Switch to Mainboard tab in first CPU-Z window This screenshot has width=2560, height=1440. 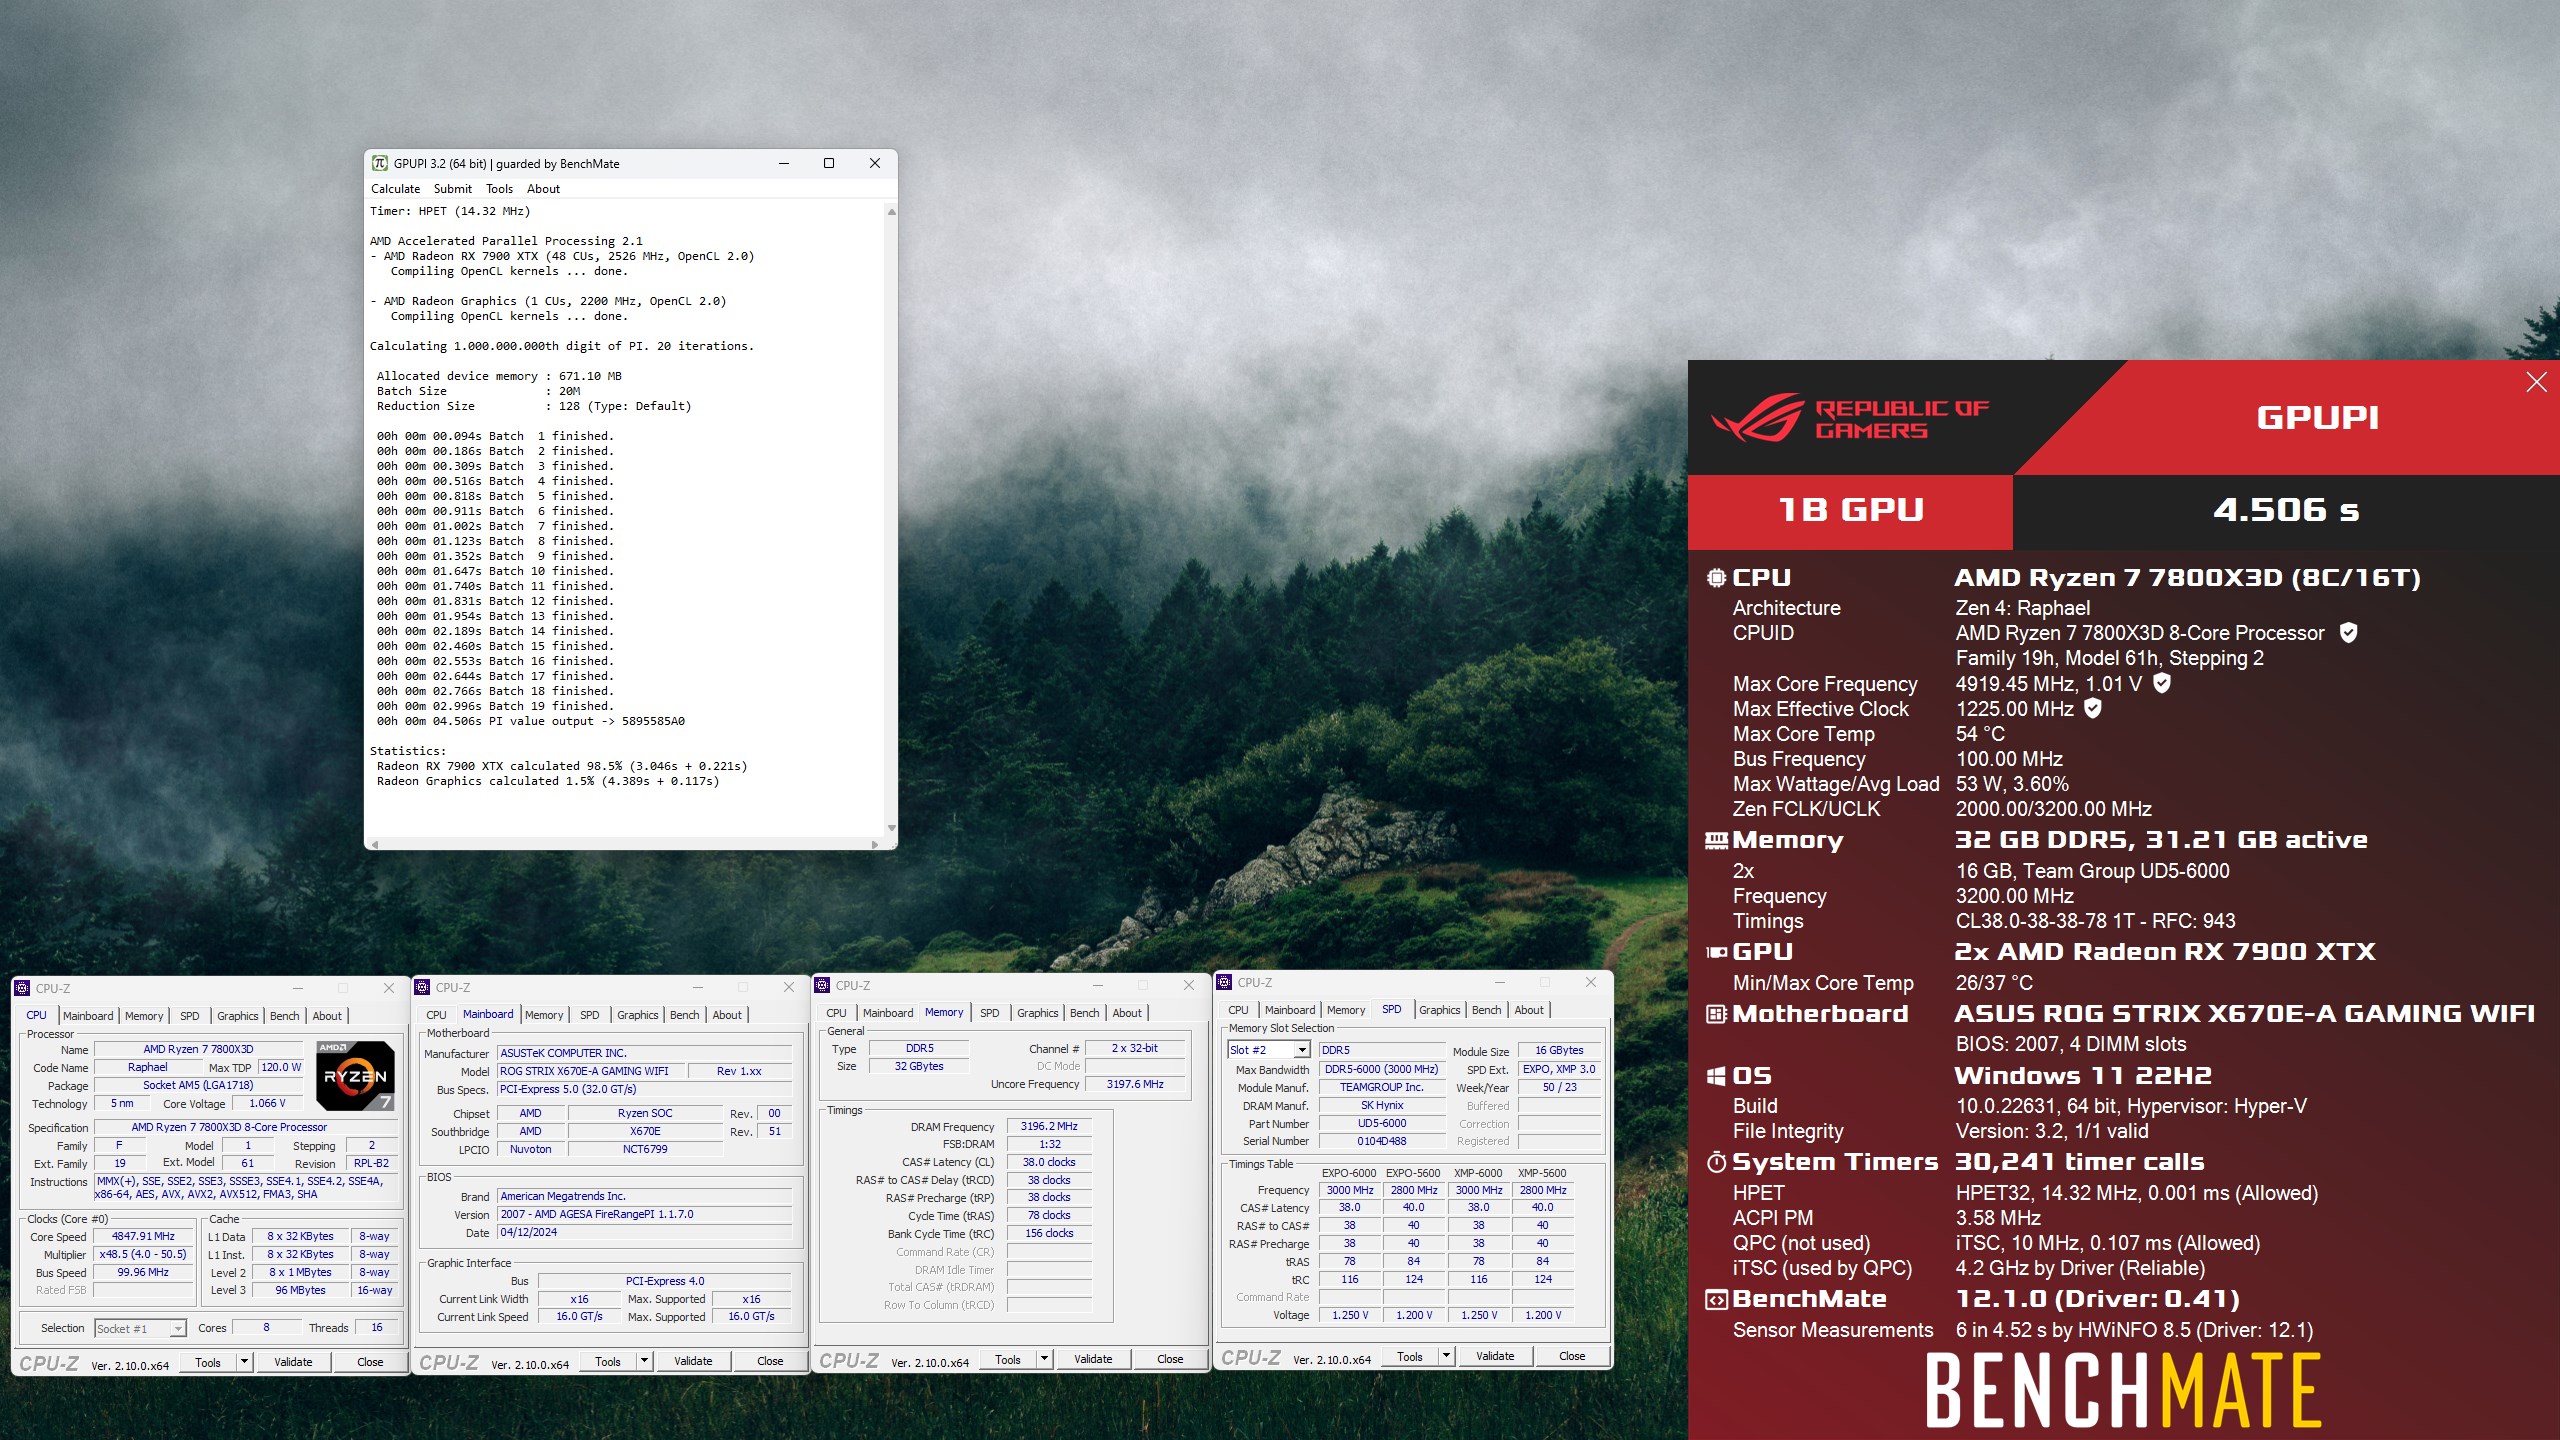(88, 1016)
